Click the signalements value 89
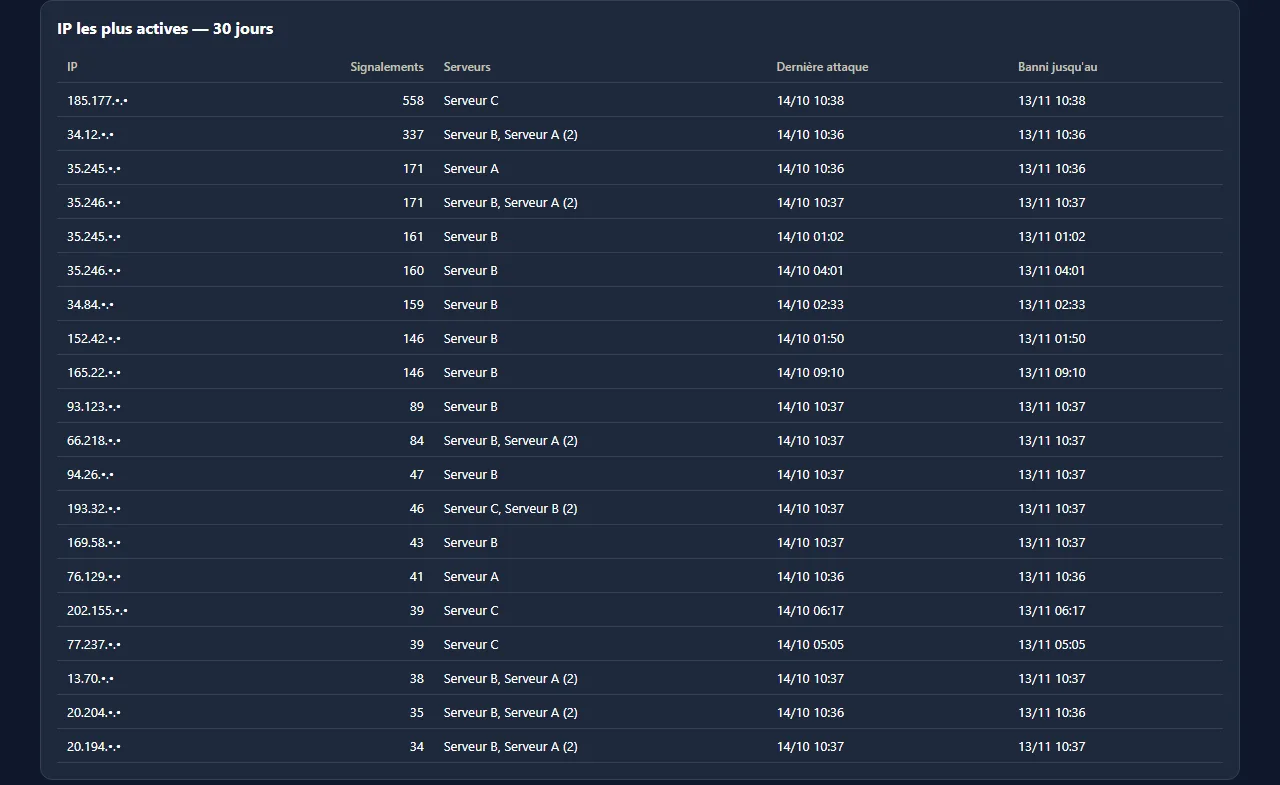Image resolution: width=1280 pixels, height=785 pixels. tap(416, 407)
